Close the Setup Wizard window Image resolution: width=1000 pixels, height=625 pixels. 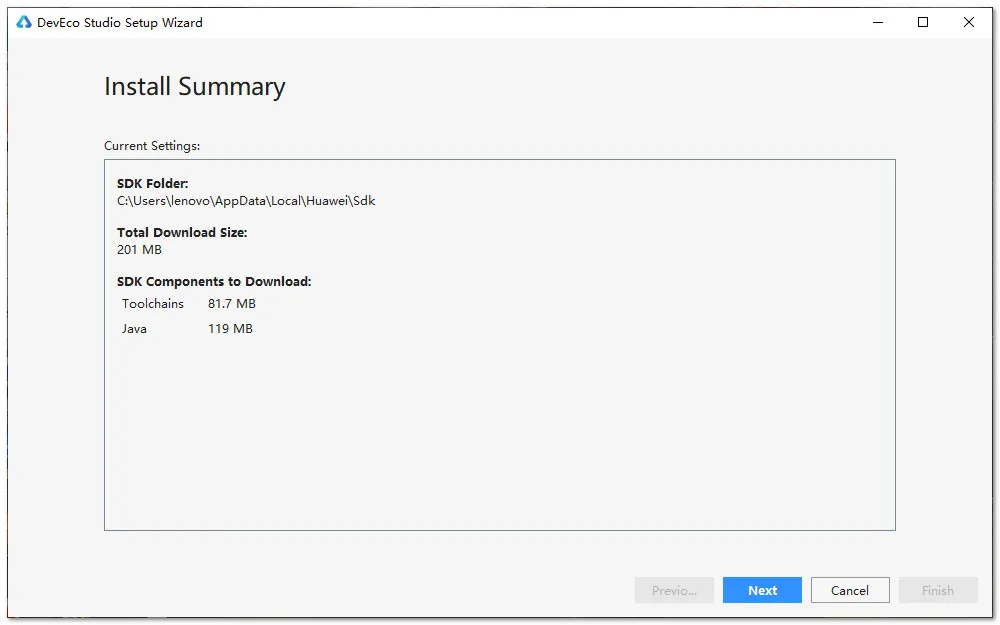coord(969,22)
